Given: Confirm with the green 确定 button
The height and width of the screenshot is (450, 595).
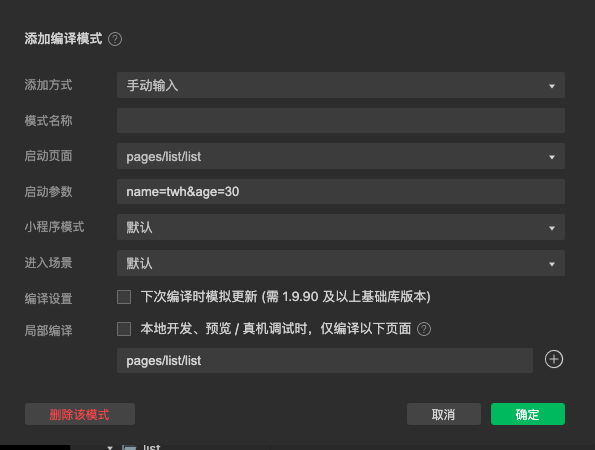Looking at the screenshot, I should point(528,414).
